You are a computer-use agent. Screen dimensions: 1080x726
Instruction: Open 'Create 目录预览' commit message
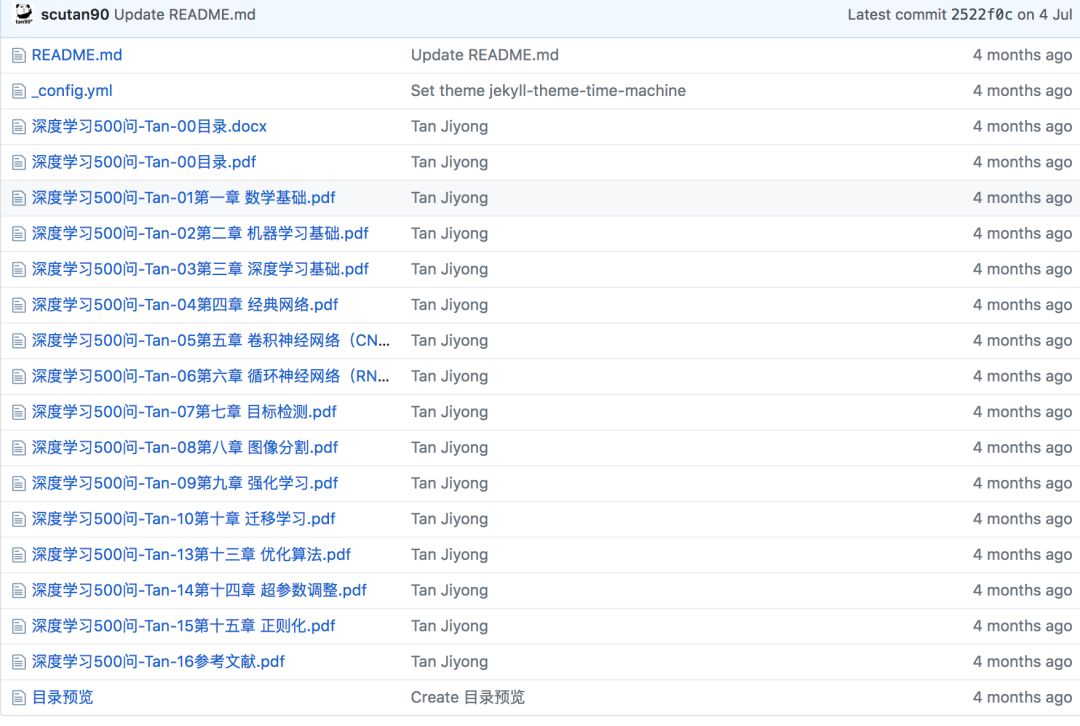tap(468, 698)
